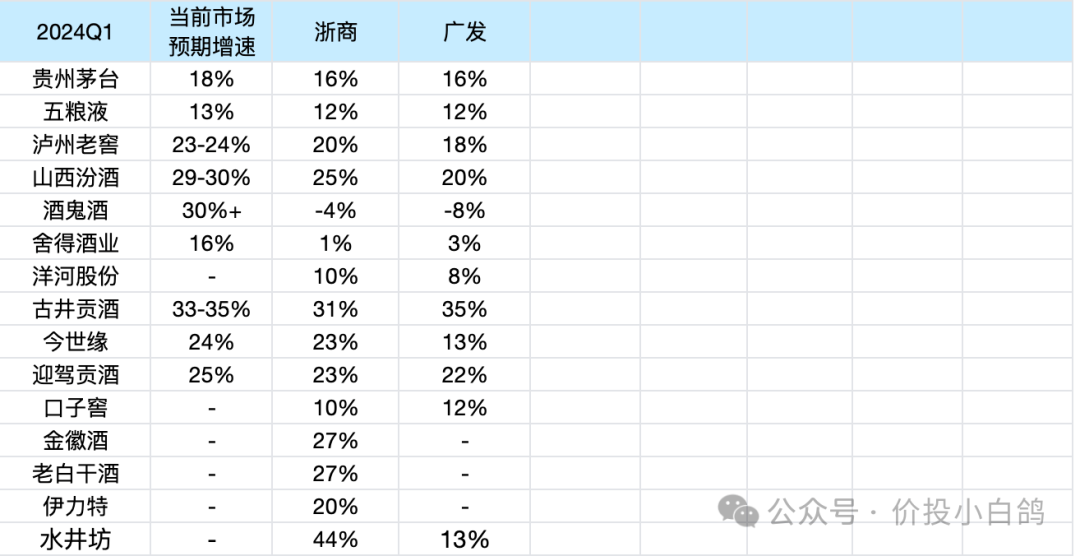Click 山西汾酒 expected growth 29-30% cell
This screenshot has width=1080, height=556.
point(211,177)
